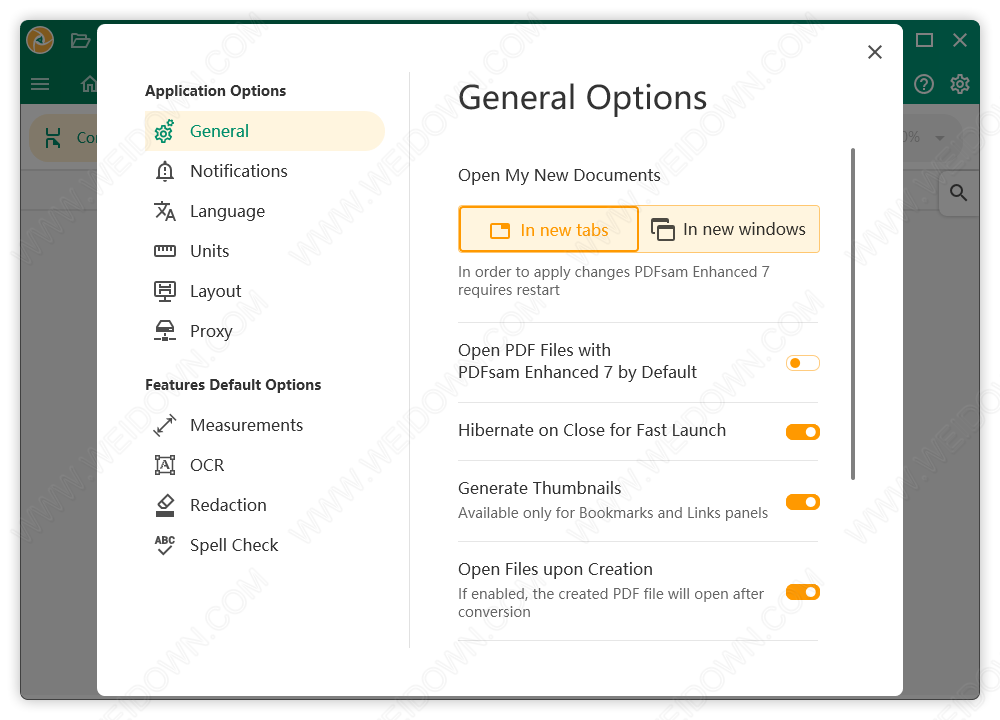Click the Features Default Options header
Viewport: 1000px width, 720px height.
click(233, 385)
